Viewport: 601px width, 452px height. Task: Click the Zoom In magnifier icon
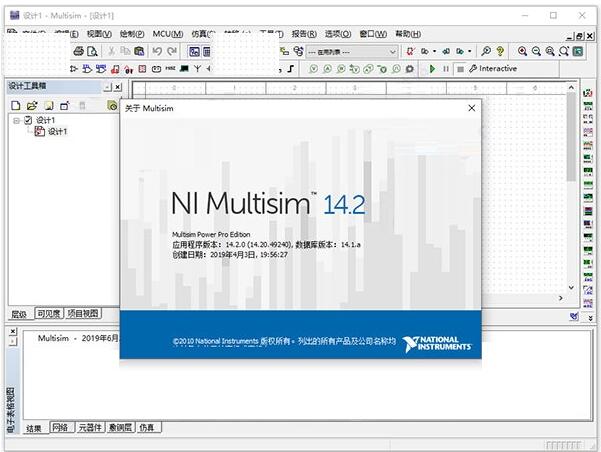coord(522,51)
